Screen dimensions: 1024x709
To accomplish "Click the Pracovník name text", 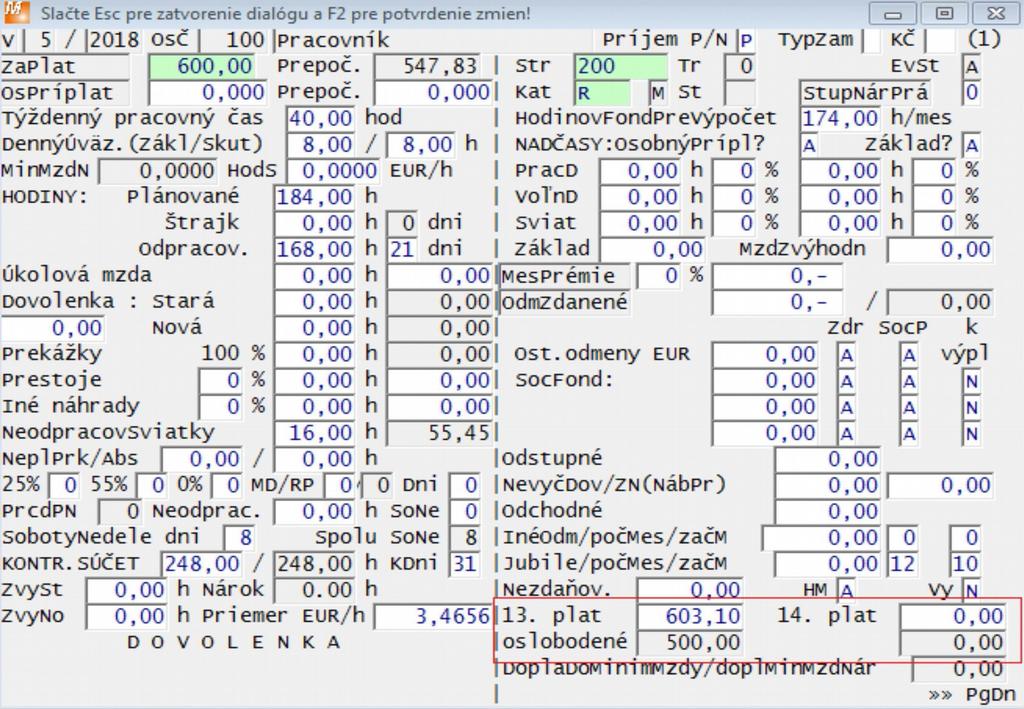I will (x=333, y=40).
